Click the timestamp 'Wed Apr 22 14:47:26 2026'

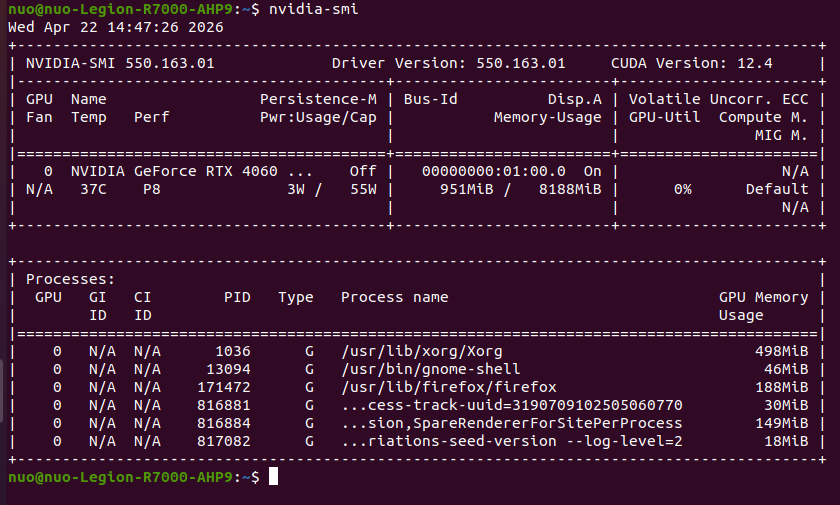116,27
